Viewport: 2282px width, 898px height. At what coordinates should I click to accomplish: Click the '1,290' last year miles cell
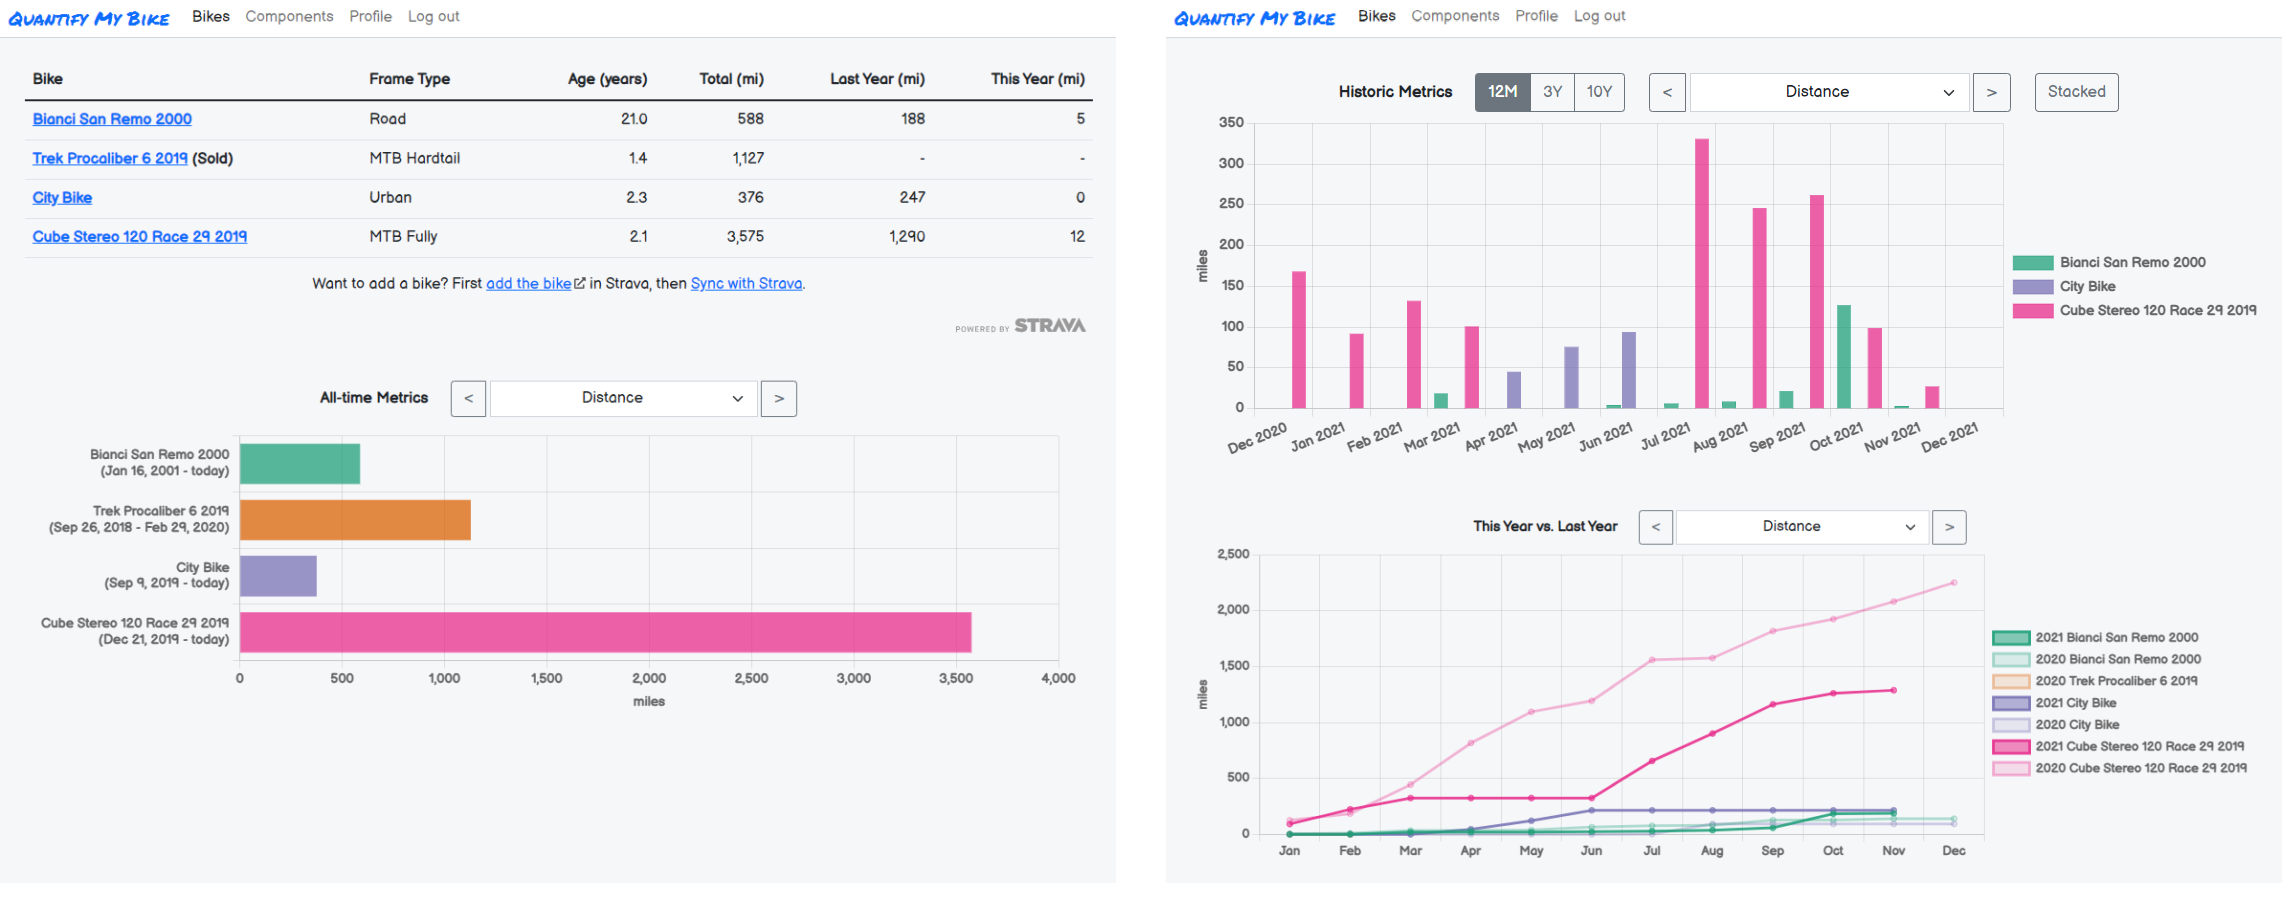907,236
